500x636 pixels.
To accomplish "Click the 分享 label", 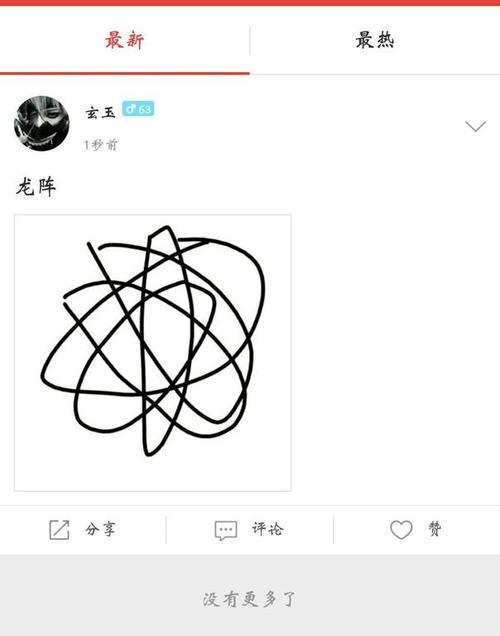I will 100,529.
